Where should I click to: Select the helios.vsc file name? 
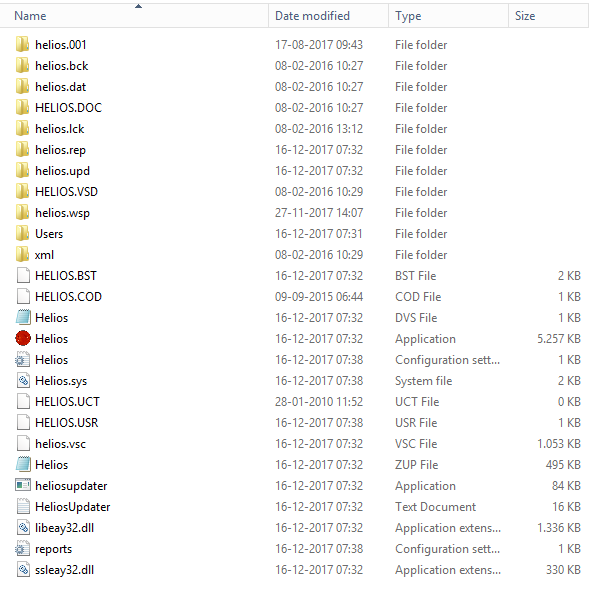click(60, 444)
